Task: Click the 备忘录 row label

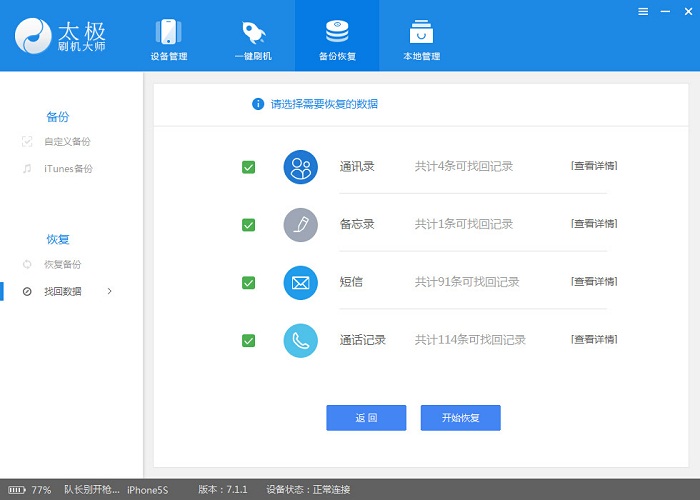Action: [357, 224]
